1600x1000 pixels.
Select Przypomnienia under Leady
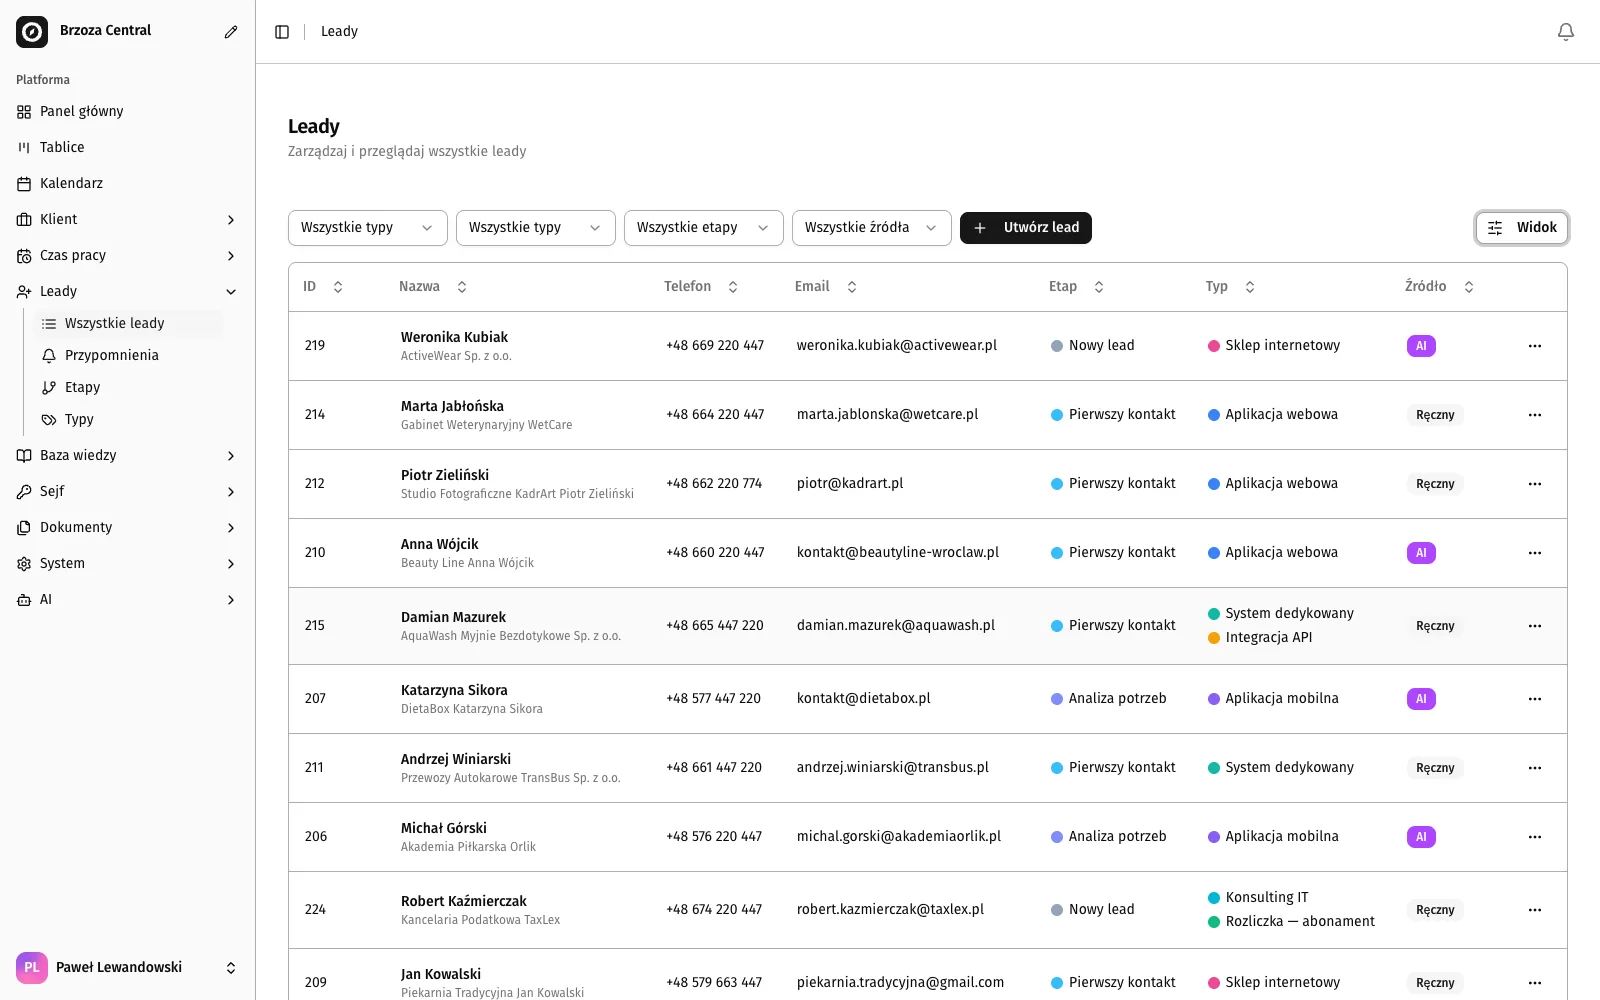pos(128,356)
